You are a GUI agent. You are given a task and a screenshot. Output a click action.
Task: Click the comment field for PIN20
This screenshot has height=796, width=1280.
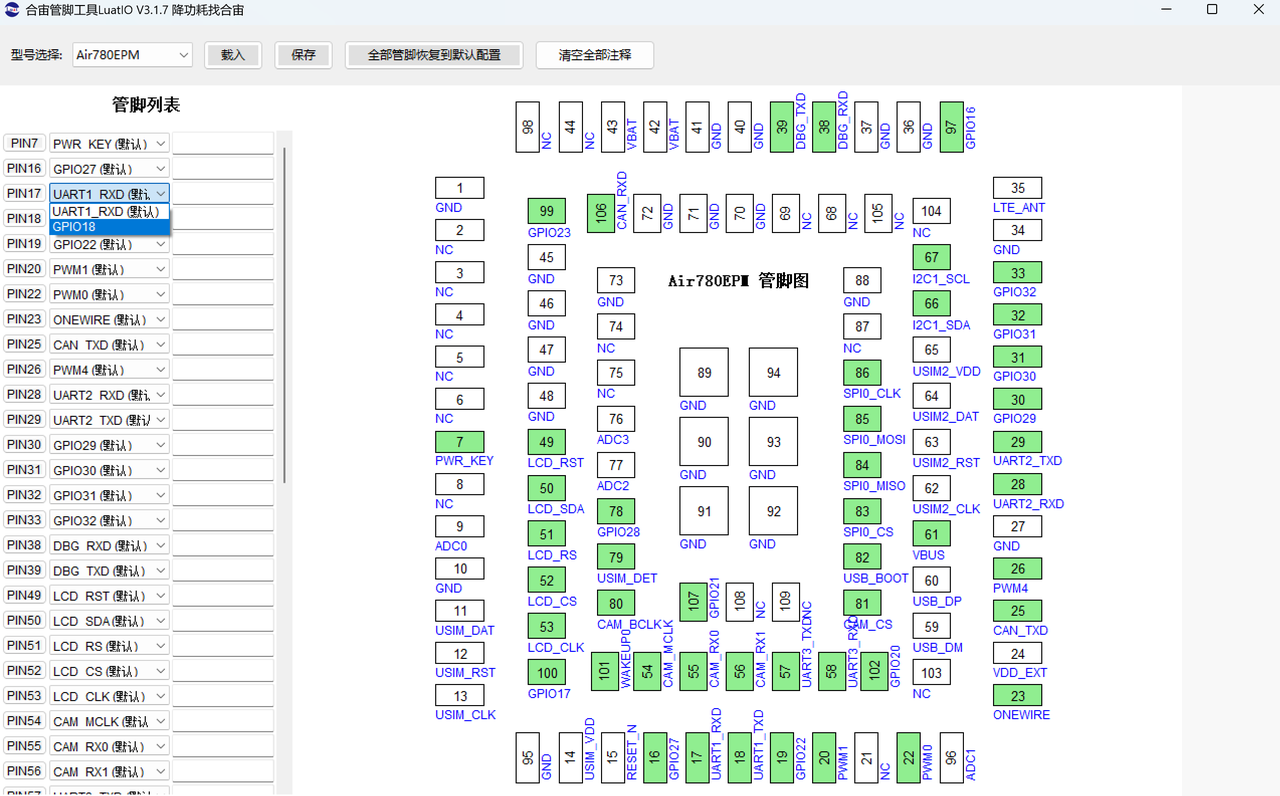click(x=223, y=269)
